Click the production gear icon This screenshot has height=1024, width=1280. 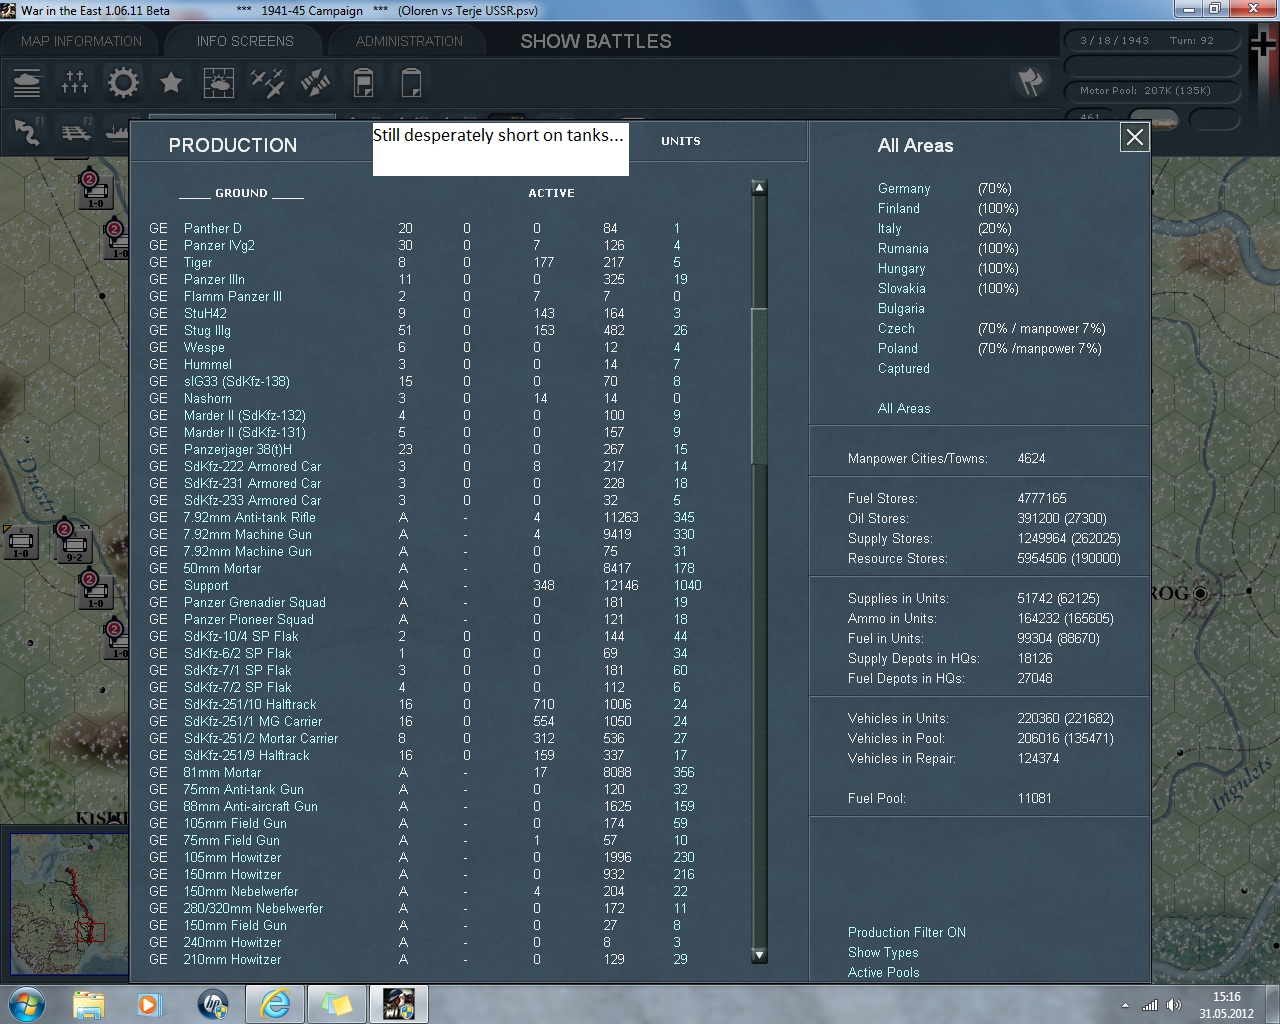pyautogui.click(x=123, y=82)
